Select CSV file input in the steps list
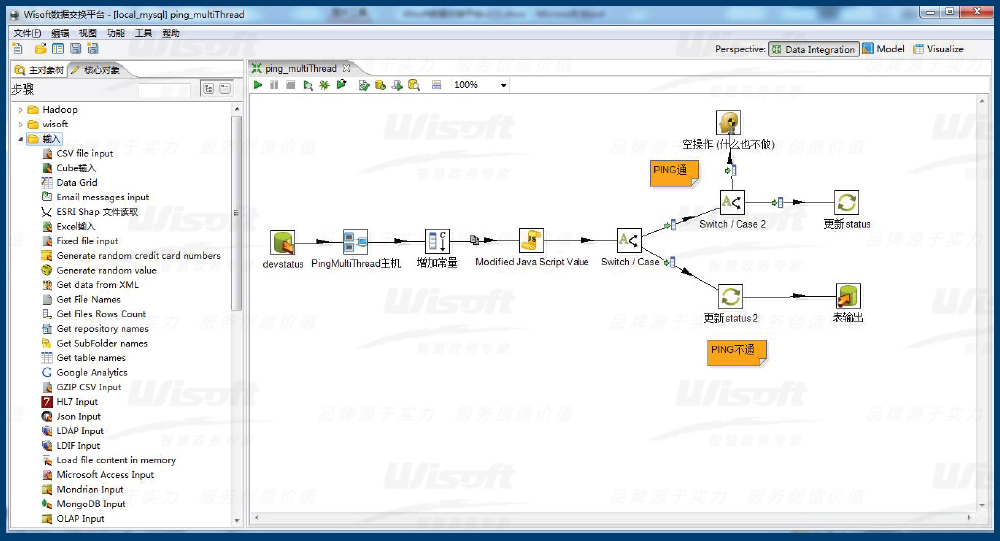 (x=85, y=153)
